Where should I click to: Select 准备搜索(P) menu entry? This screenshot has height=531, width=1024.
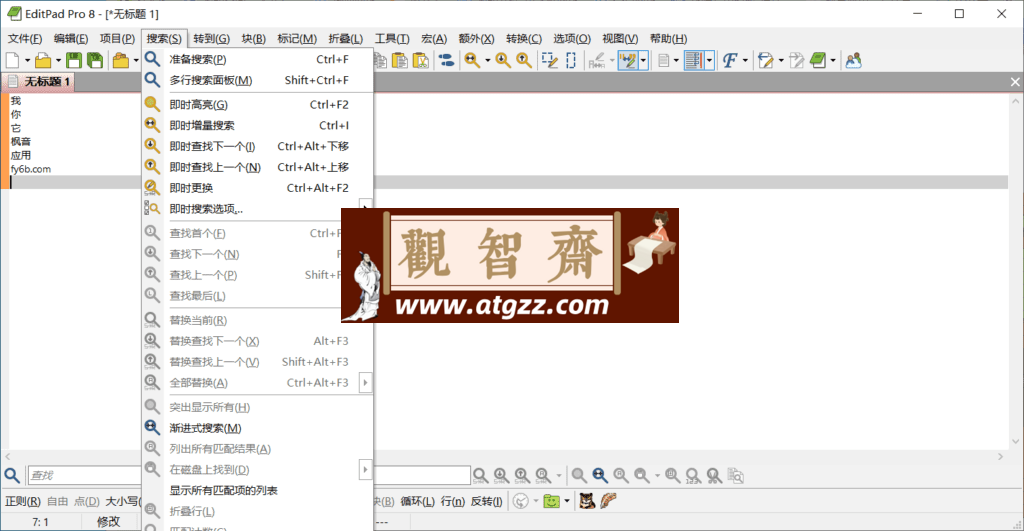click(257, 59)
